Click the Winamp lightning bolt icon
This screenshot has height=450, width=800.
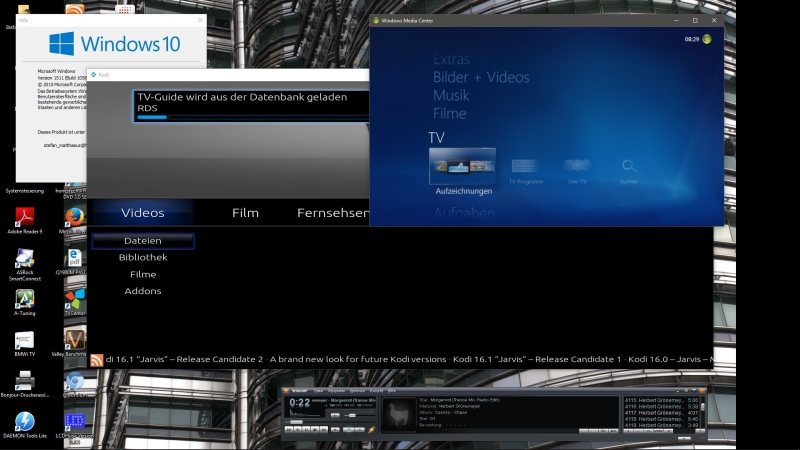click(371, 430)
